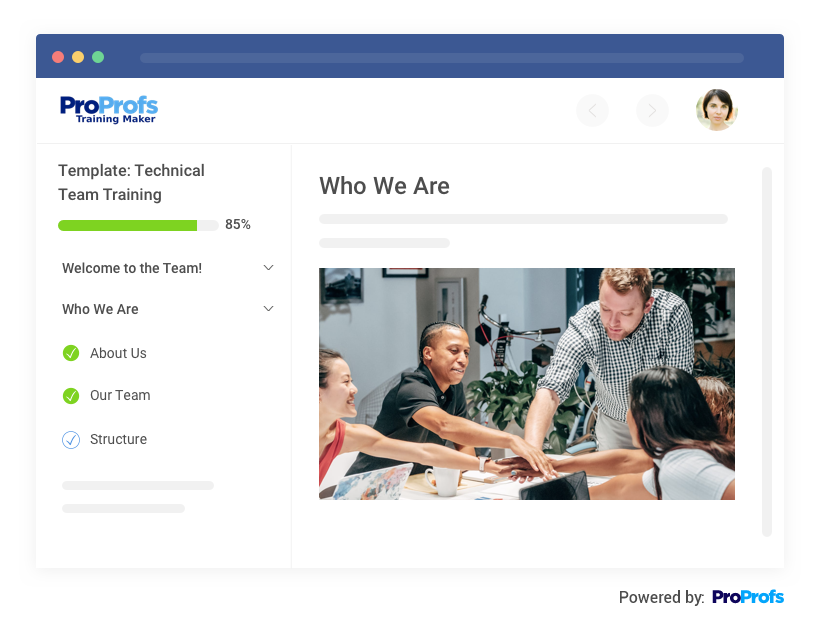Toggle the Our Team green checkmark
The height and width of the screenshot is (626, 820).
pos(71,396)
